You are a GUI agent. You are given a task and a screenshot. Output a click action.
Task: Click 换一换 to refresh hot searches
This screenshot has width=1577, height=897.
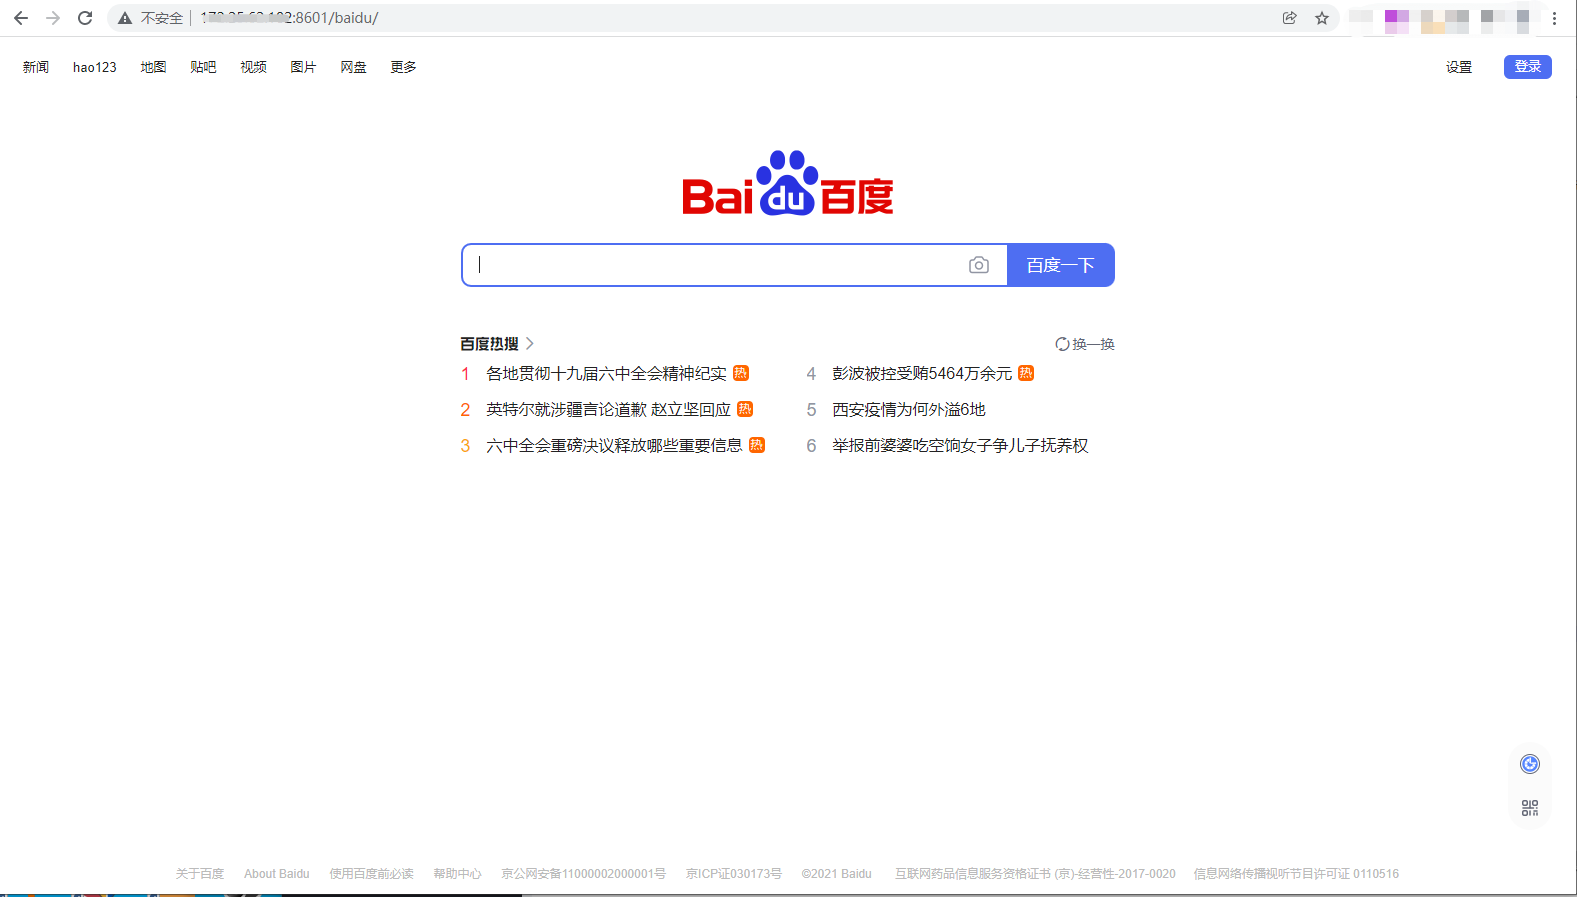[1093, 344]
